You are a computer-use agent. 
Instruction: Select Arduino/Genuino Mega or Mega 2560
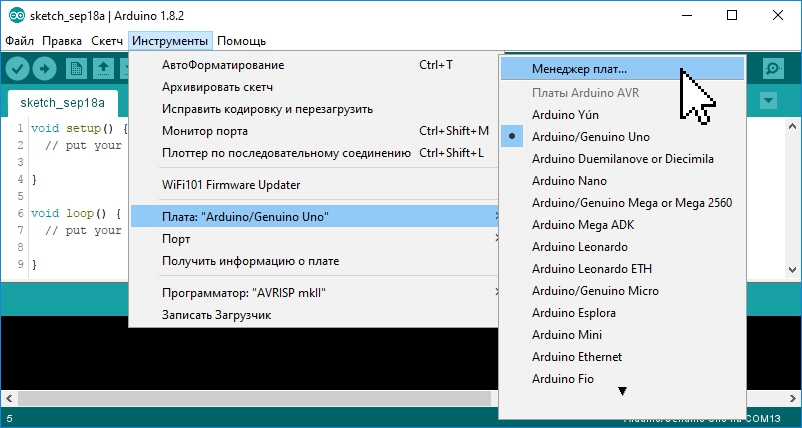click(x=622, y=202)
